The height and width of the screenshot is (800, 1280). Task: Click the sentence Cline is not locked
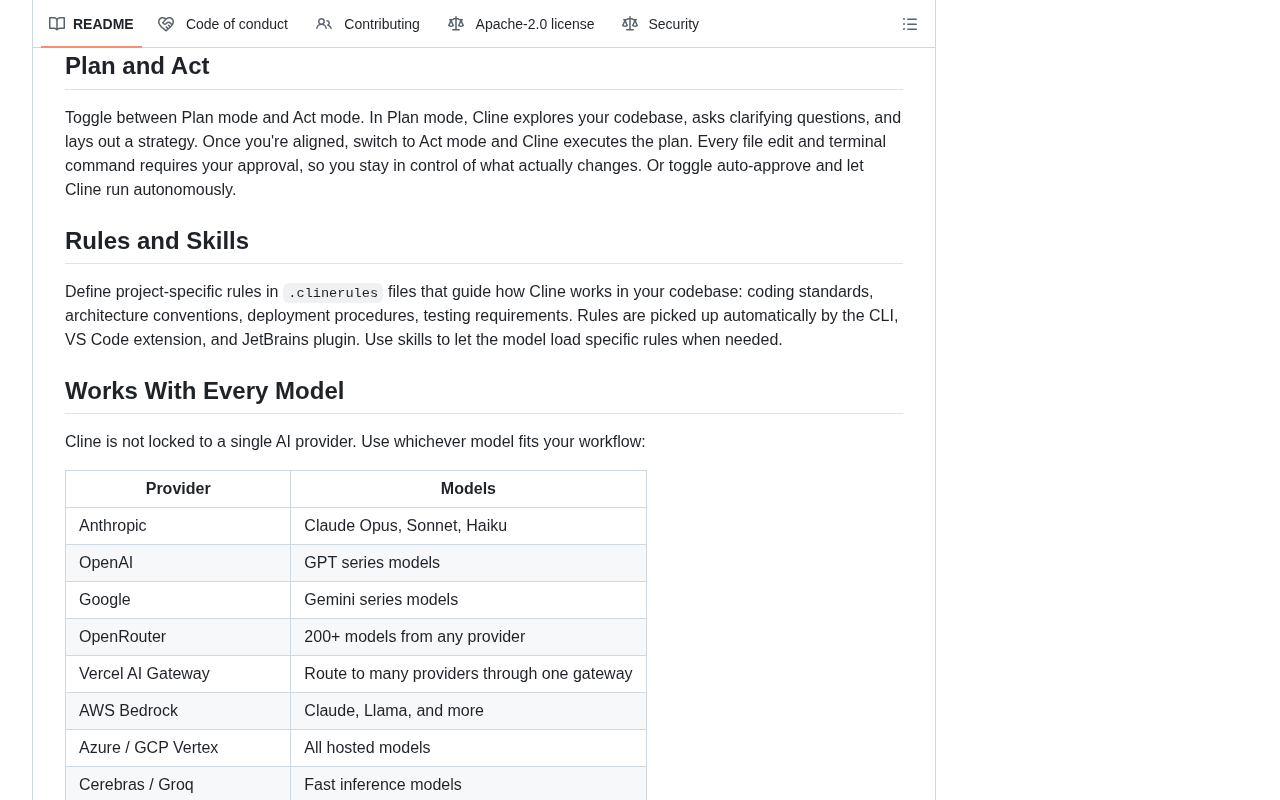pos(355,442)
